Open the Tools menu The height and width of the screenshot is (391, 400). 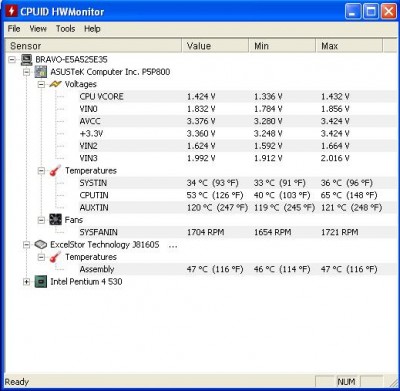65,29
